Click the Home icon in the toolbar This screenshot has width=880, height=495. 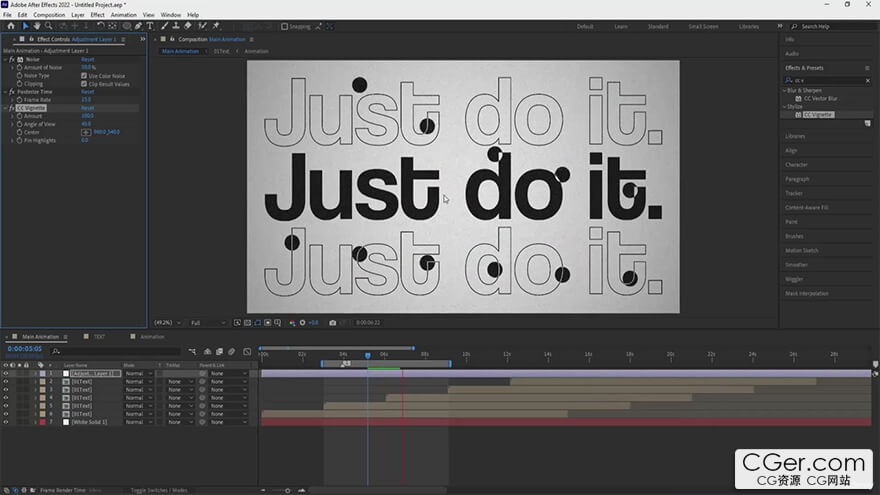tap(10, 26)
